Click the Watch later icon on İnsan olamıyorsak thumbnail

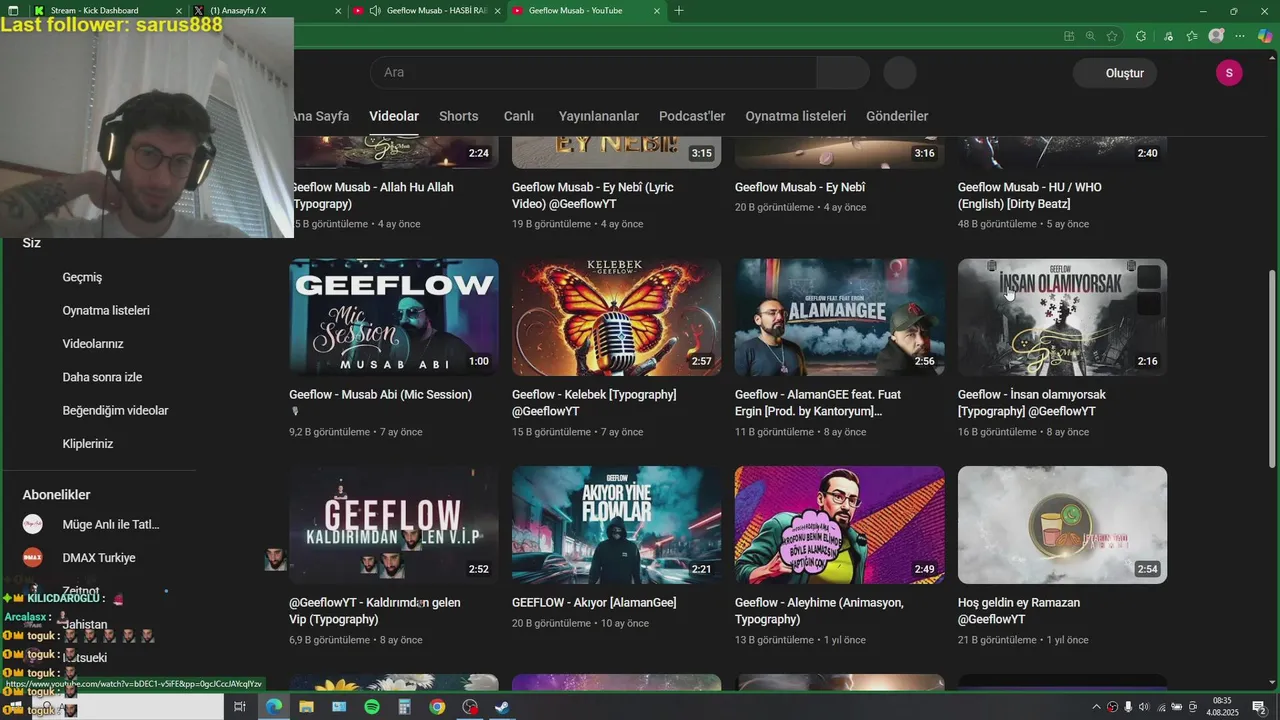[1149, 277]
